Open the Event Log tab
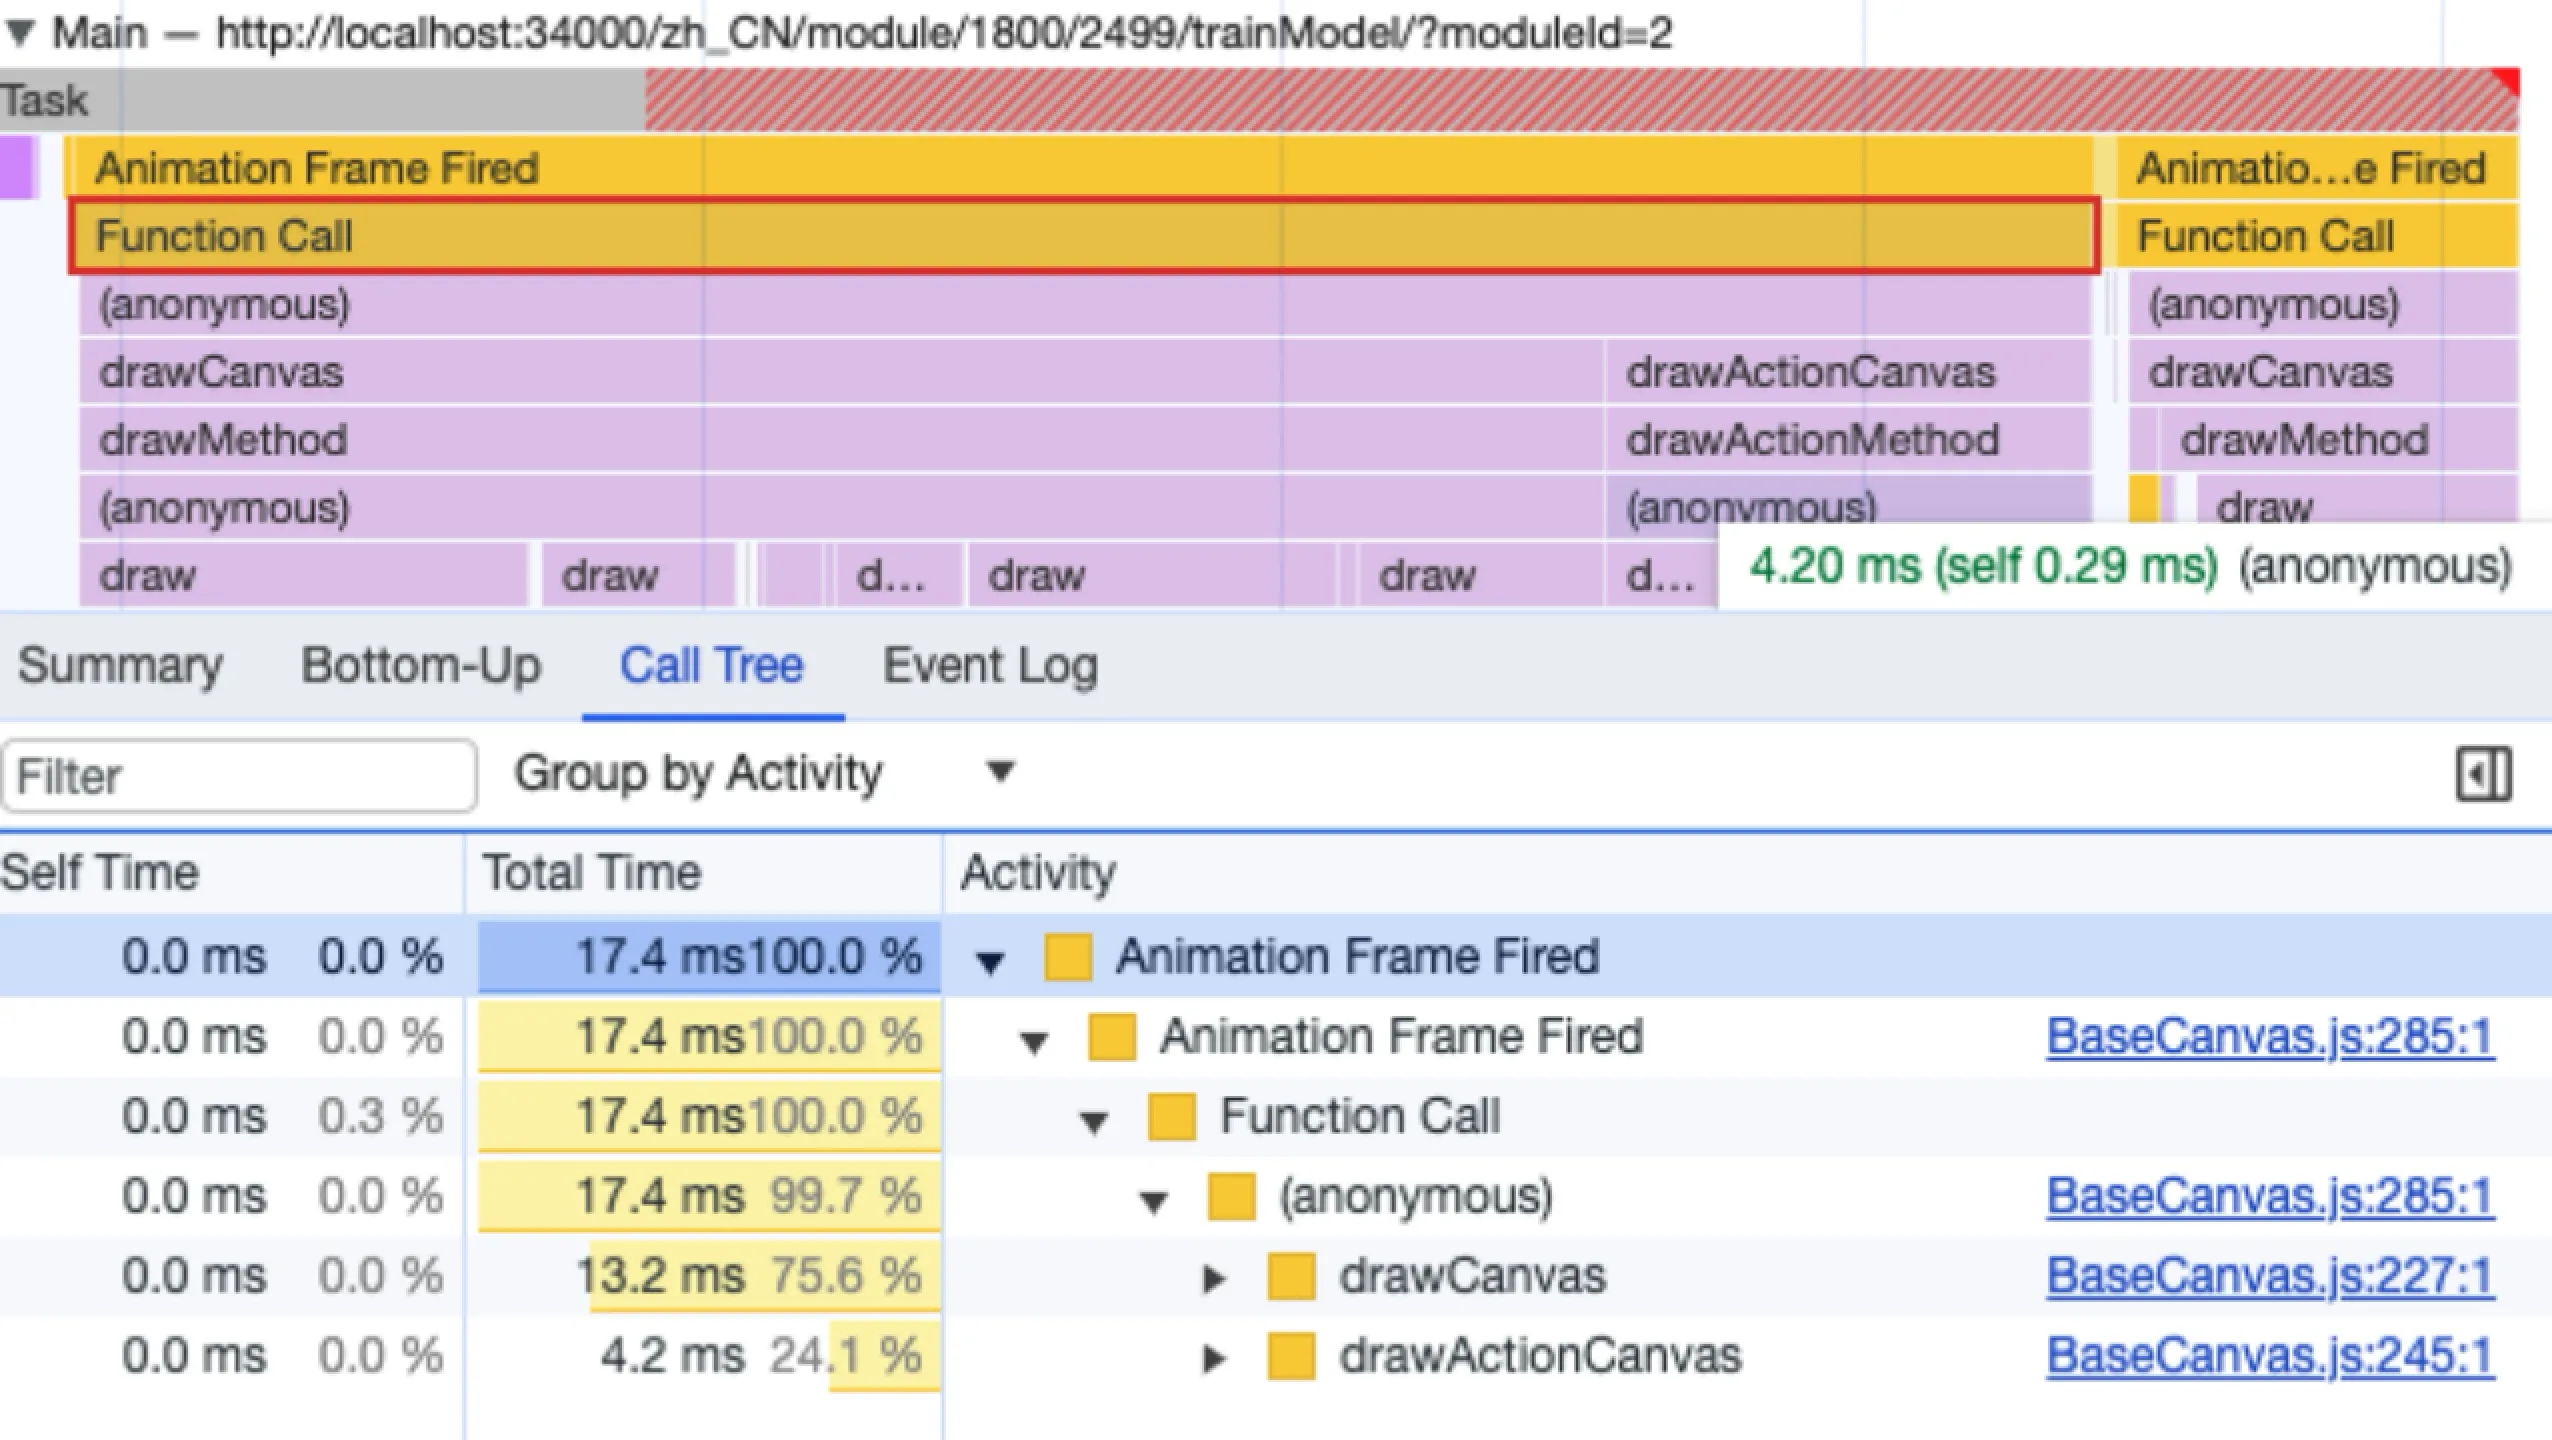 tap(990, 666)
